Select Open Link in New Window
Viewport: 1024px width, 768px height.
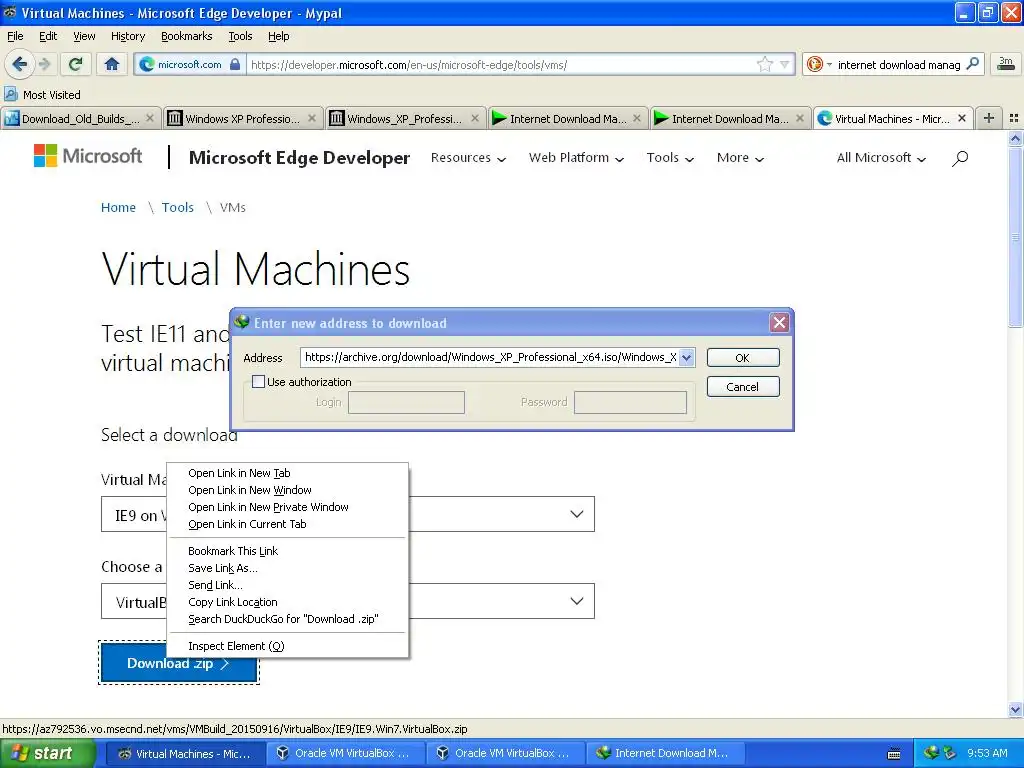click(x=287, y=490)
